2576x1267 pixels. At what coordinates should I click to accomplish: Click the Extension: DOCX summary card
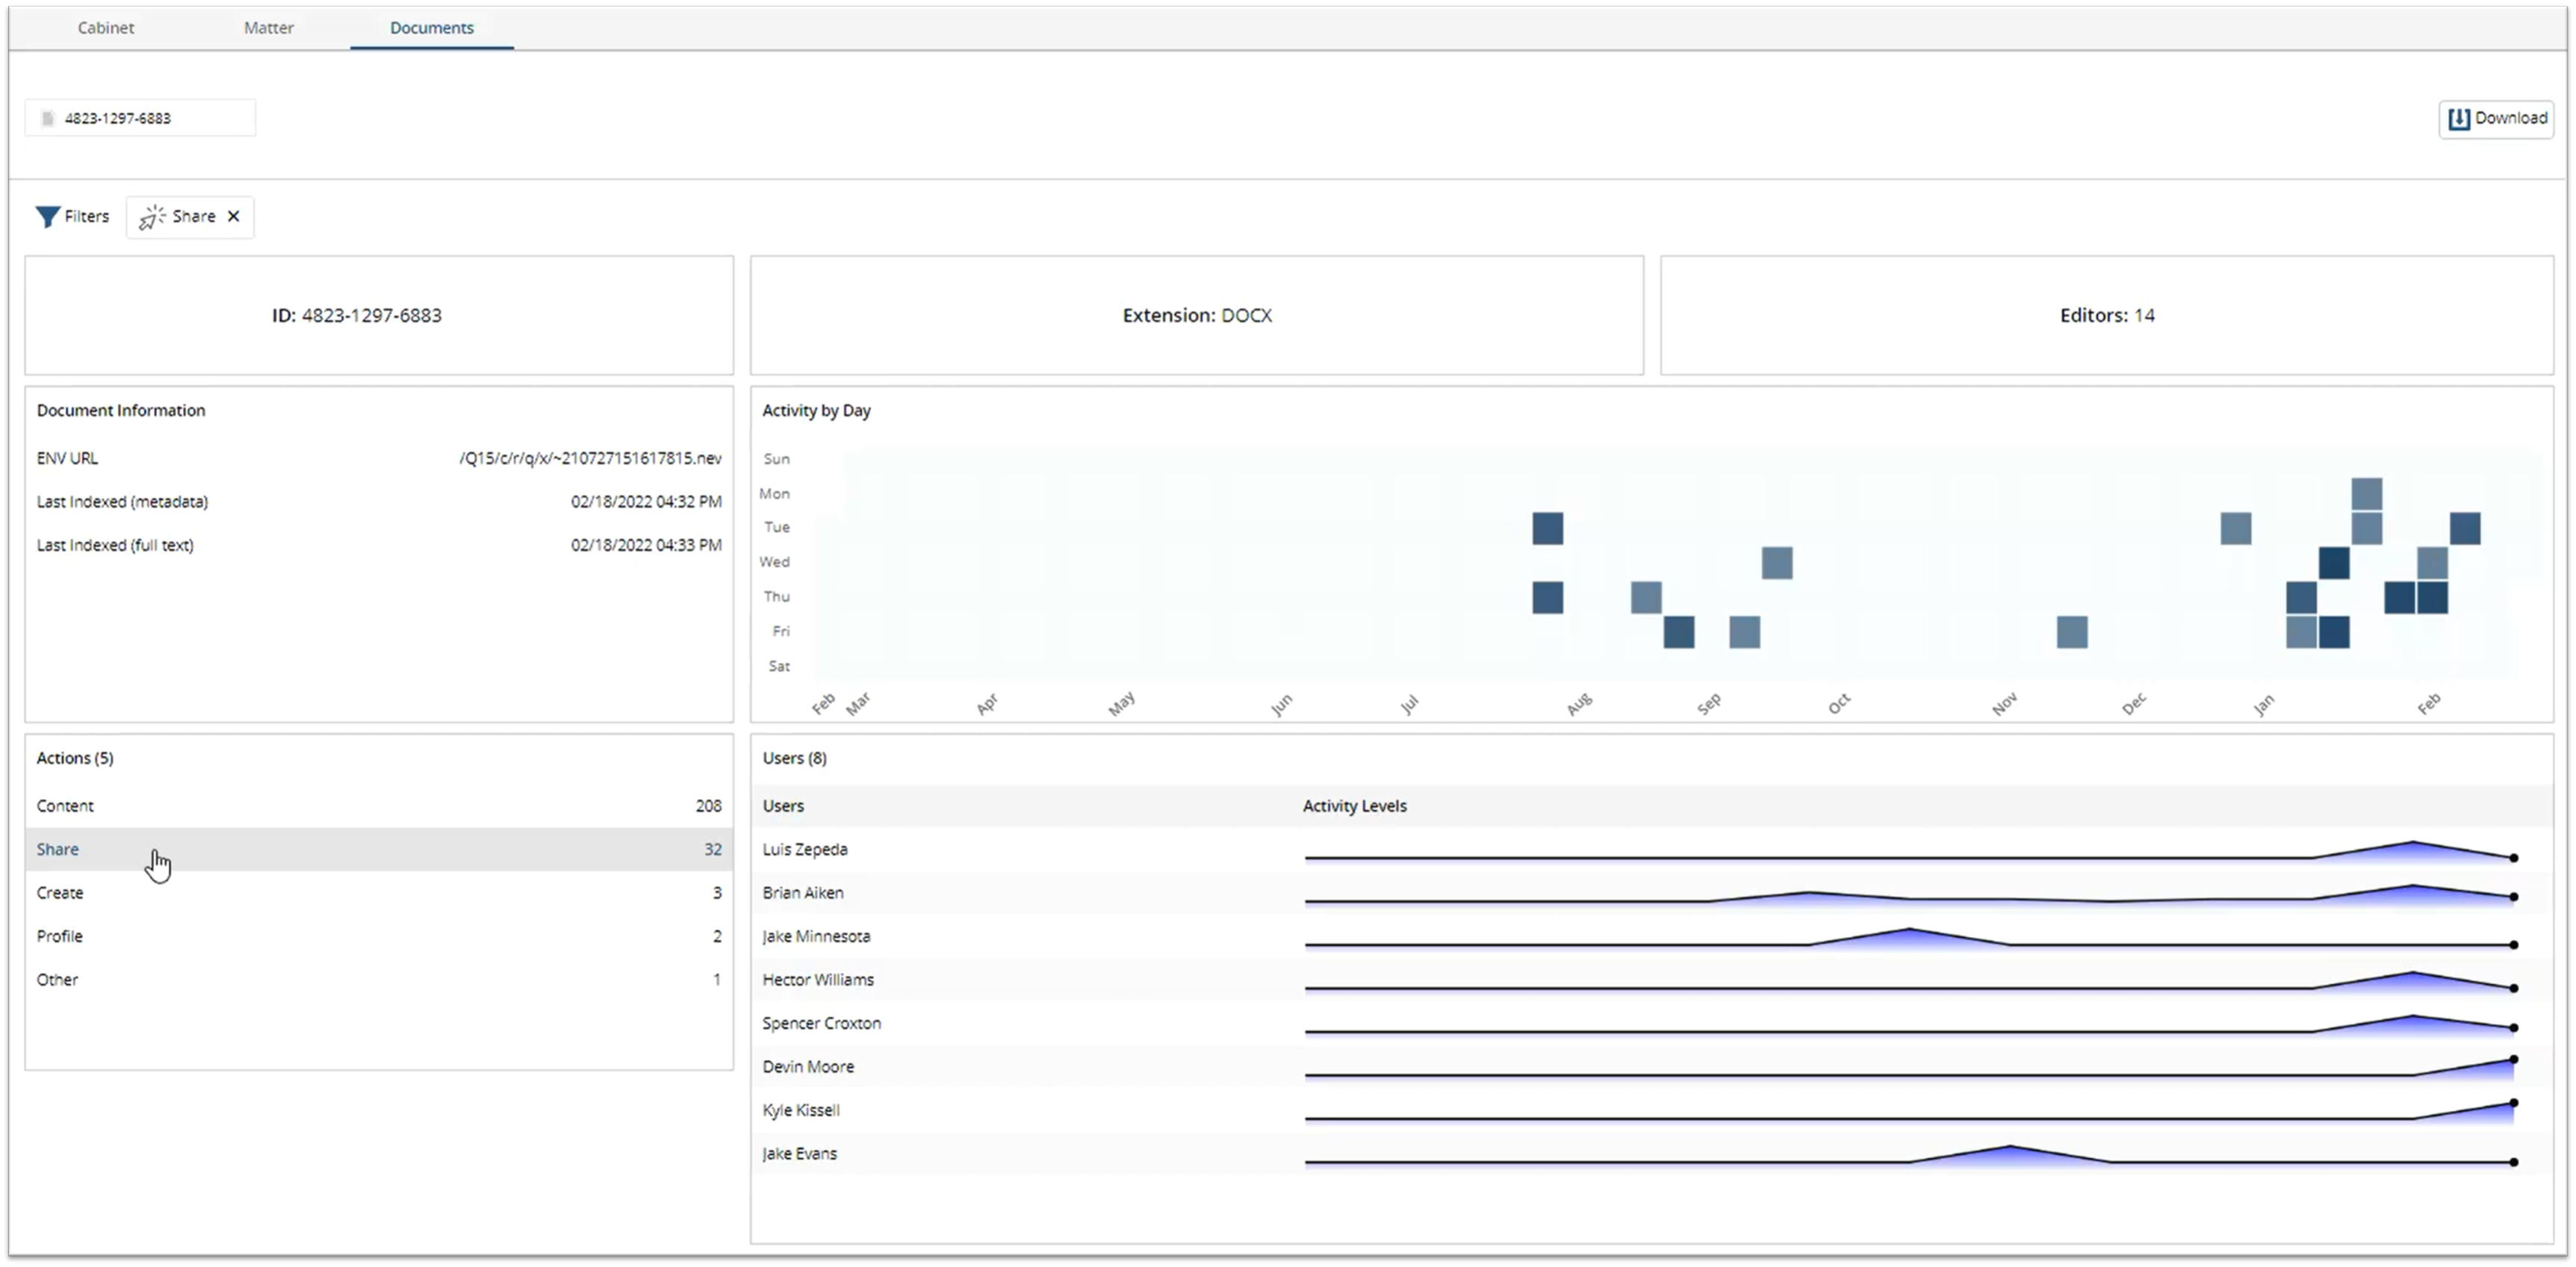[x=1196, y=315]
